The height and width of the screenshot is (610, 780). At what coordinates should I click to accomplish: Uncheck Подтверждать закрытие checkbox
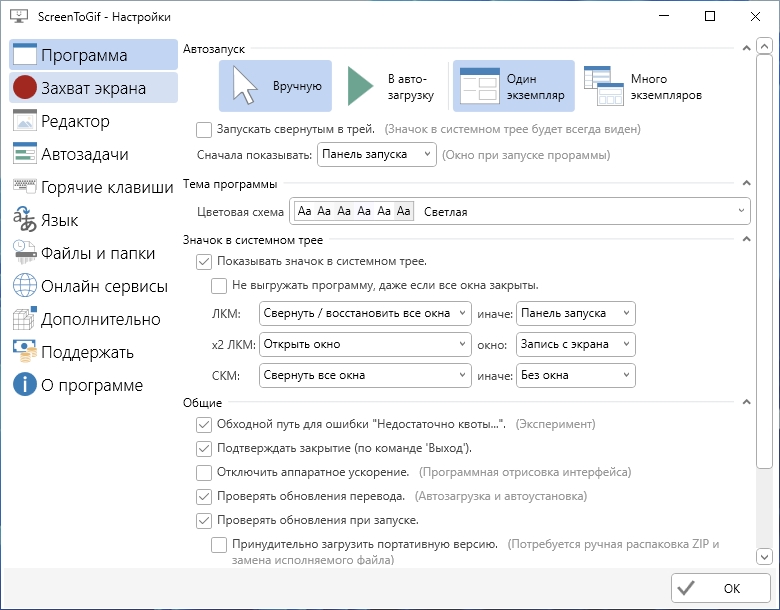click(x=204, y=449)
